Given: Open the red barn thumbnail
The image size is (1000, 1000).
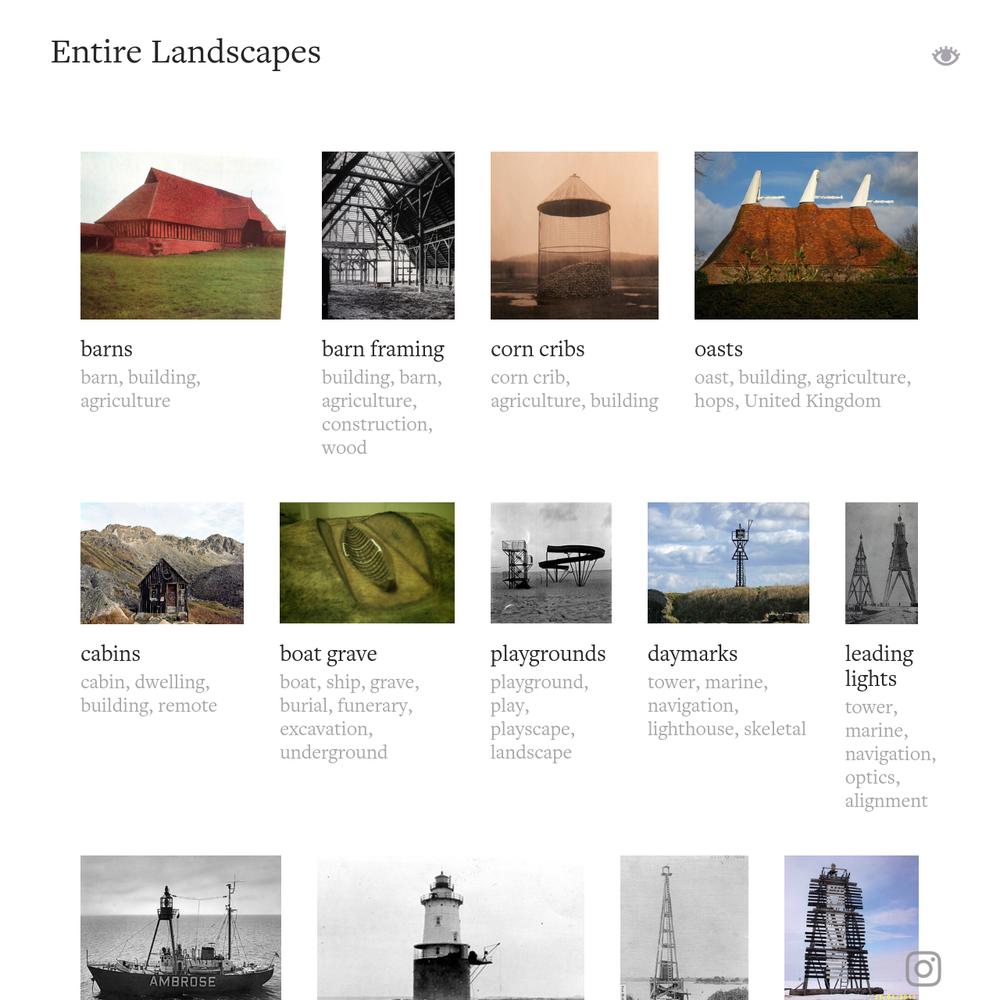Looking at the screenshot, I should point(183,235).
